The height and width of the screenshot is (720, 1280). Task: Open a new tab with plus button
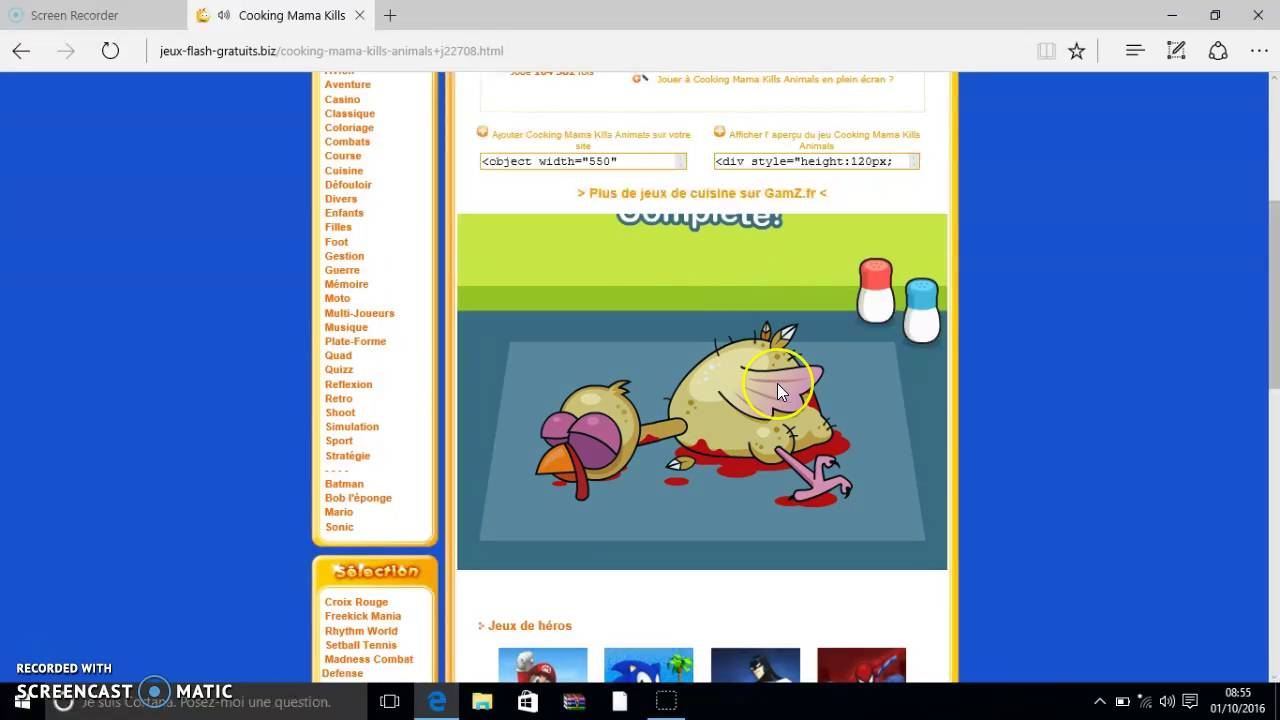pos(390,15)
